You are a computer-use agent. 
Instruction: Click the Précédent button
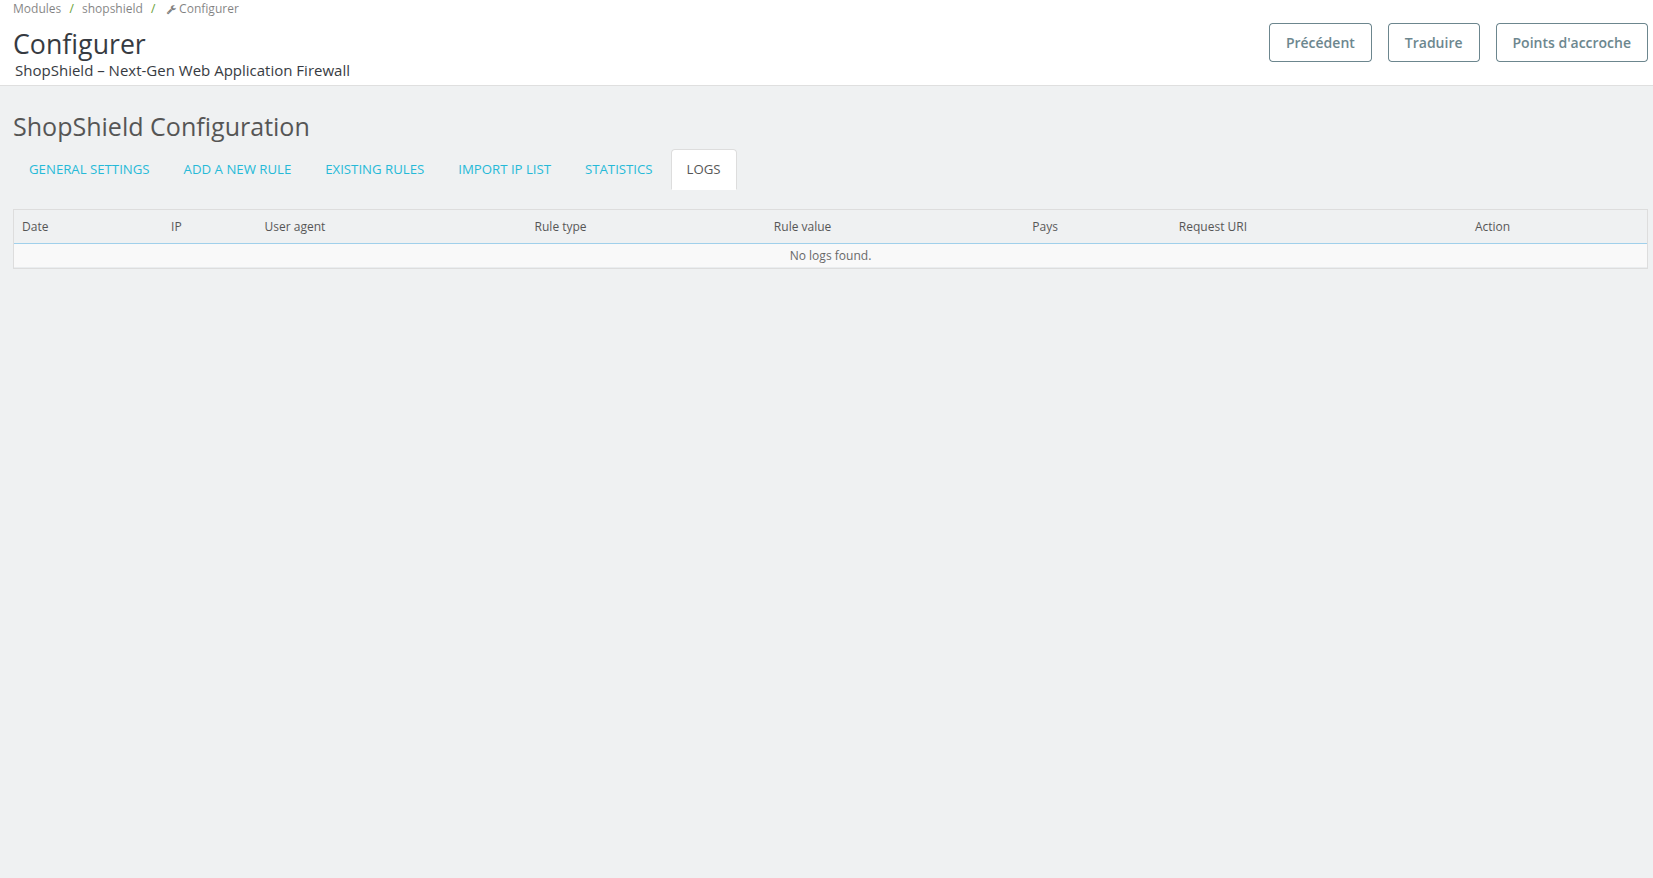click(1320, 43)
